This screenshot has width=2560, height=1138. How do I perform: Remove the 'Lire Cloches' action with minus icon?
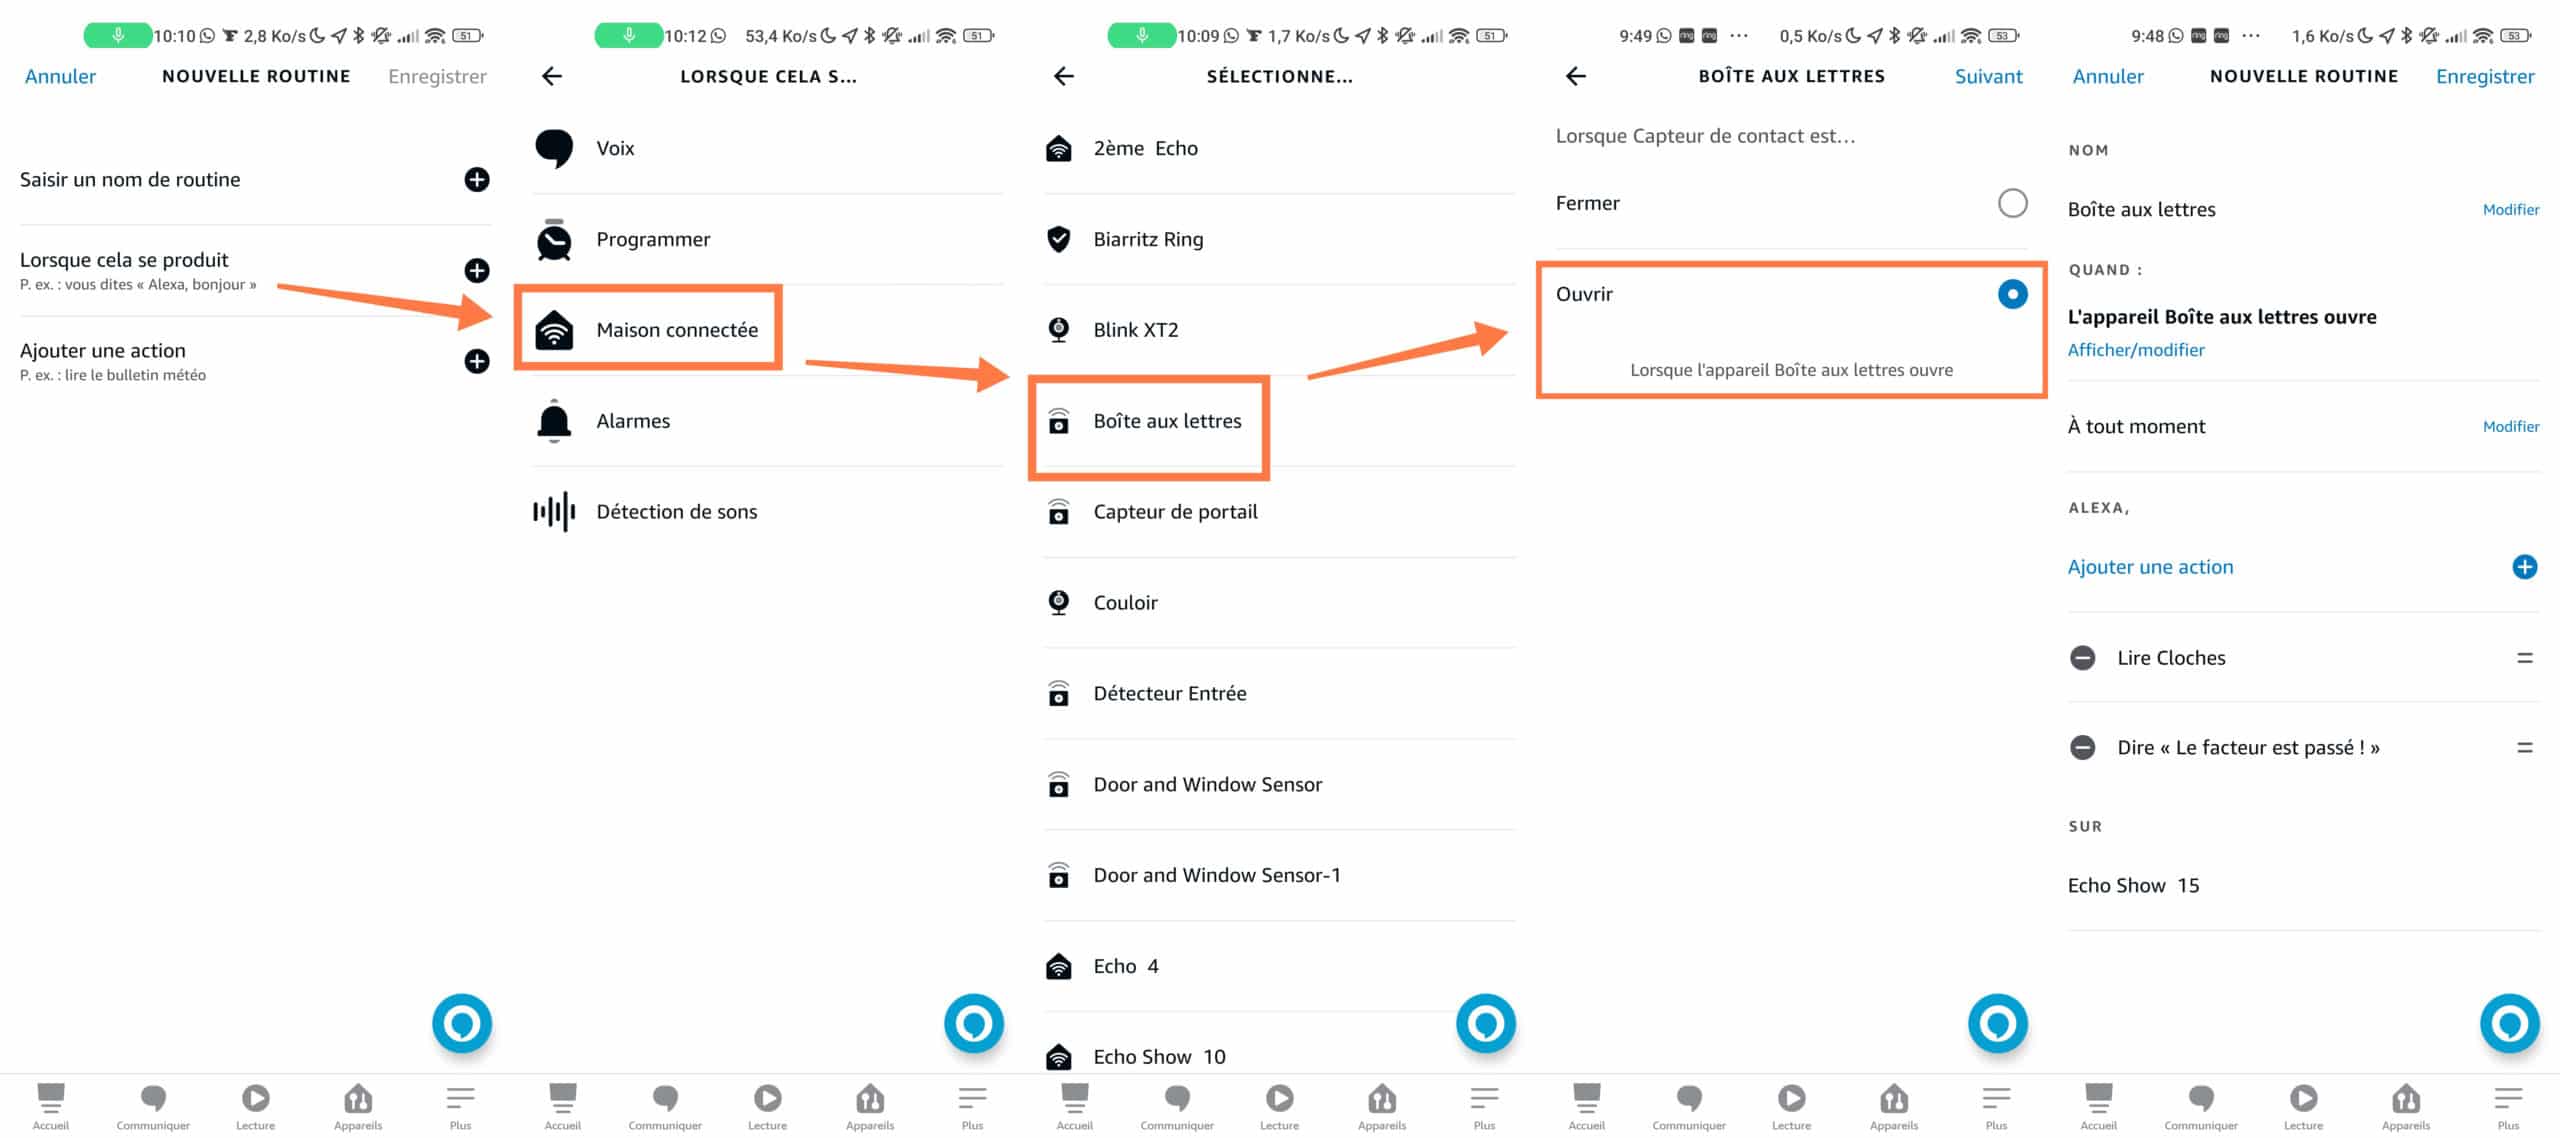2082,658
